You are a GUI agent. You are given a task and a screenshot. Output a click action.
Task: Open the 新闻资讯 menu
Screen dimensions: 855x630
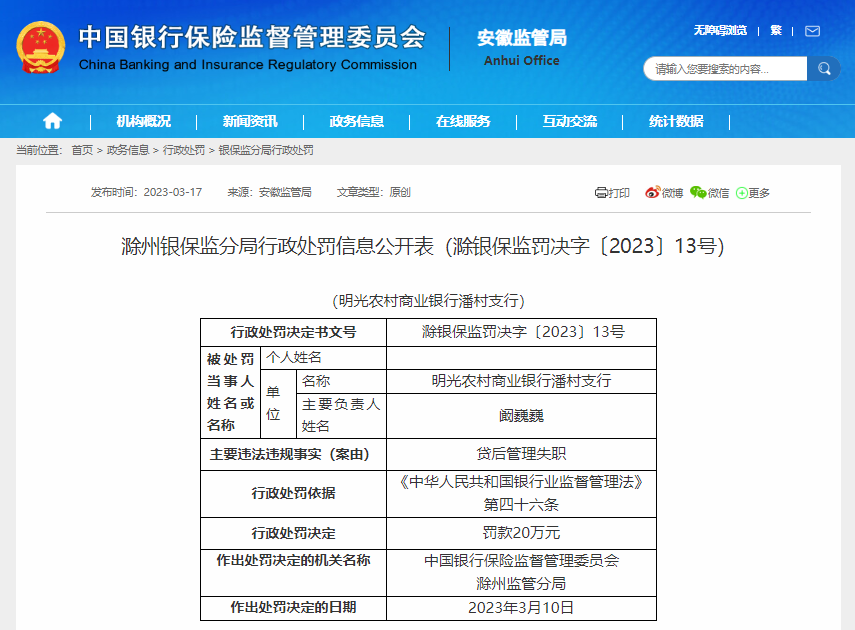(x=250, y=121)
